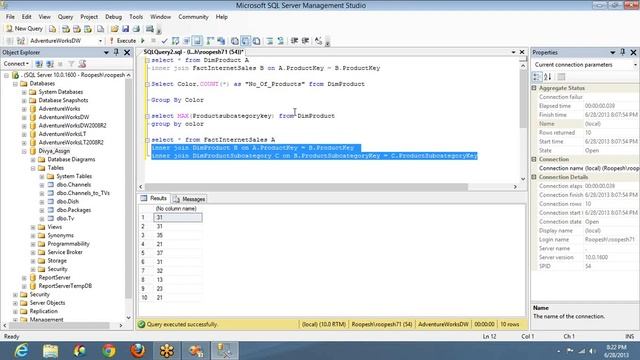Select the SQLQuery2.sql document tab
The width and height of the screenshot is (640, 360).
[x=193, y=52]
